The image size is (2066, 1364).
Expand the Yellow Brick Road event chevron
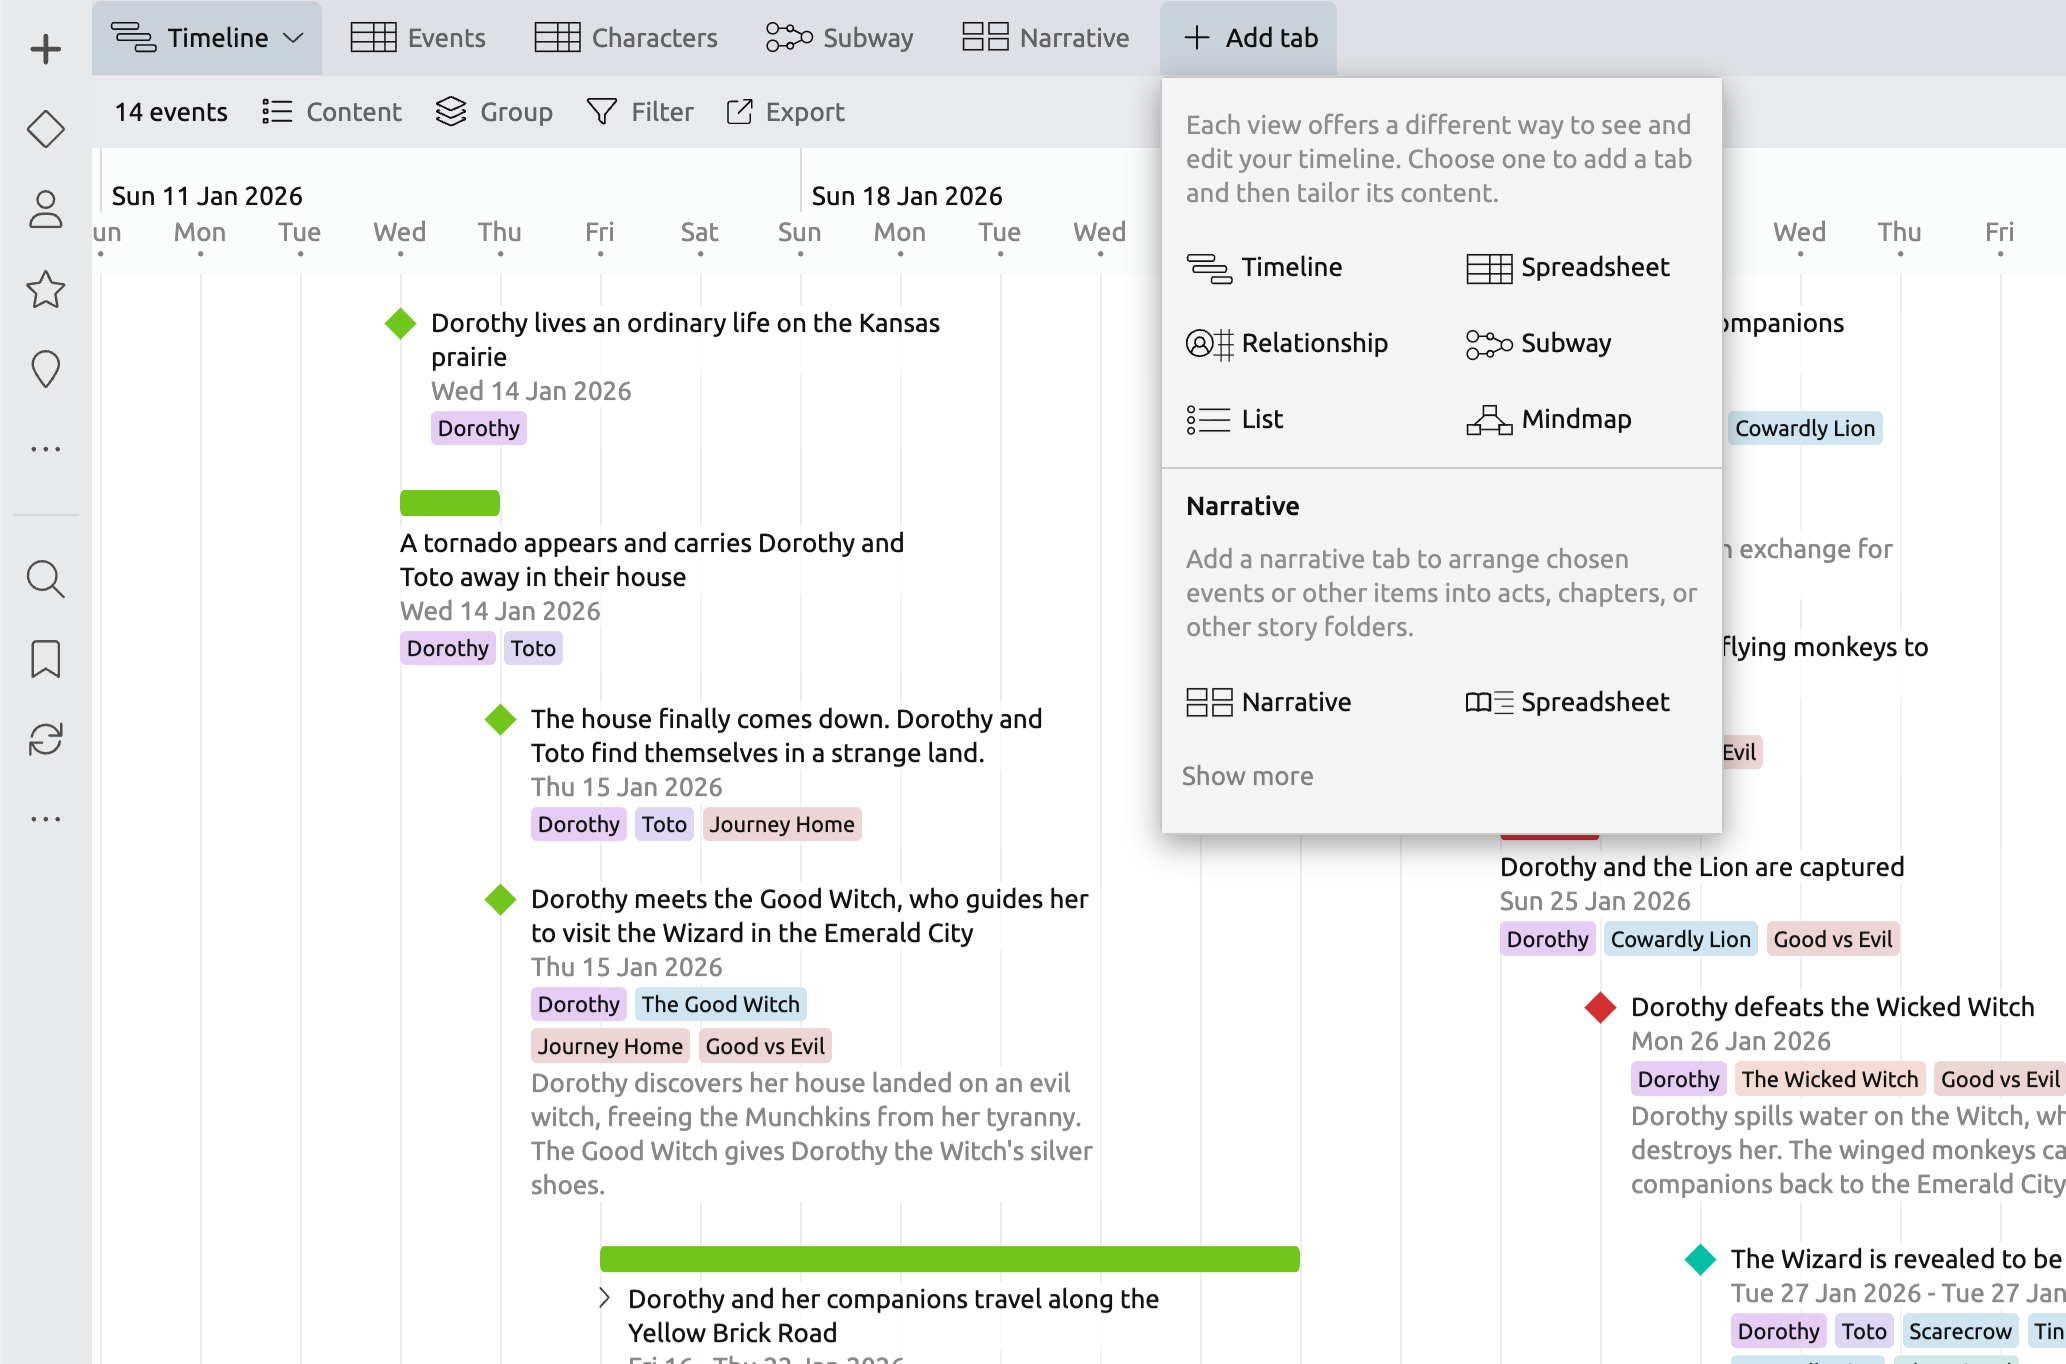point(604,1298)
